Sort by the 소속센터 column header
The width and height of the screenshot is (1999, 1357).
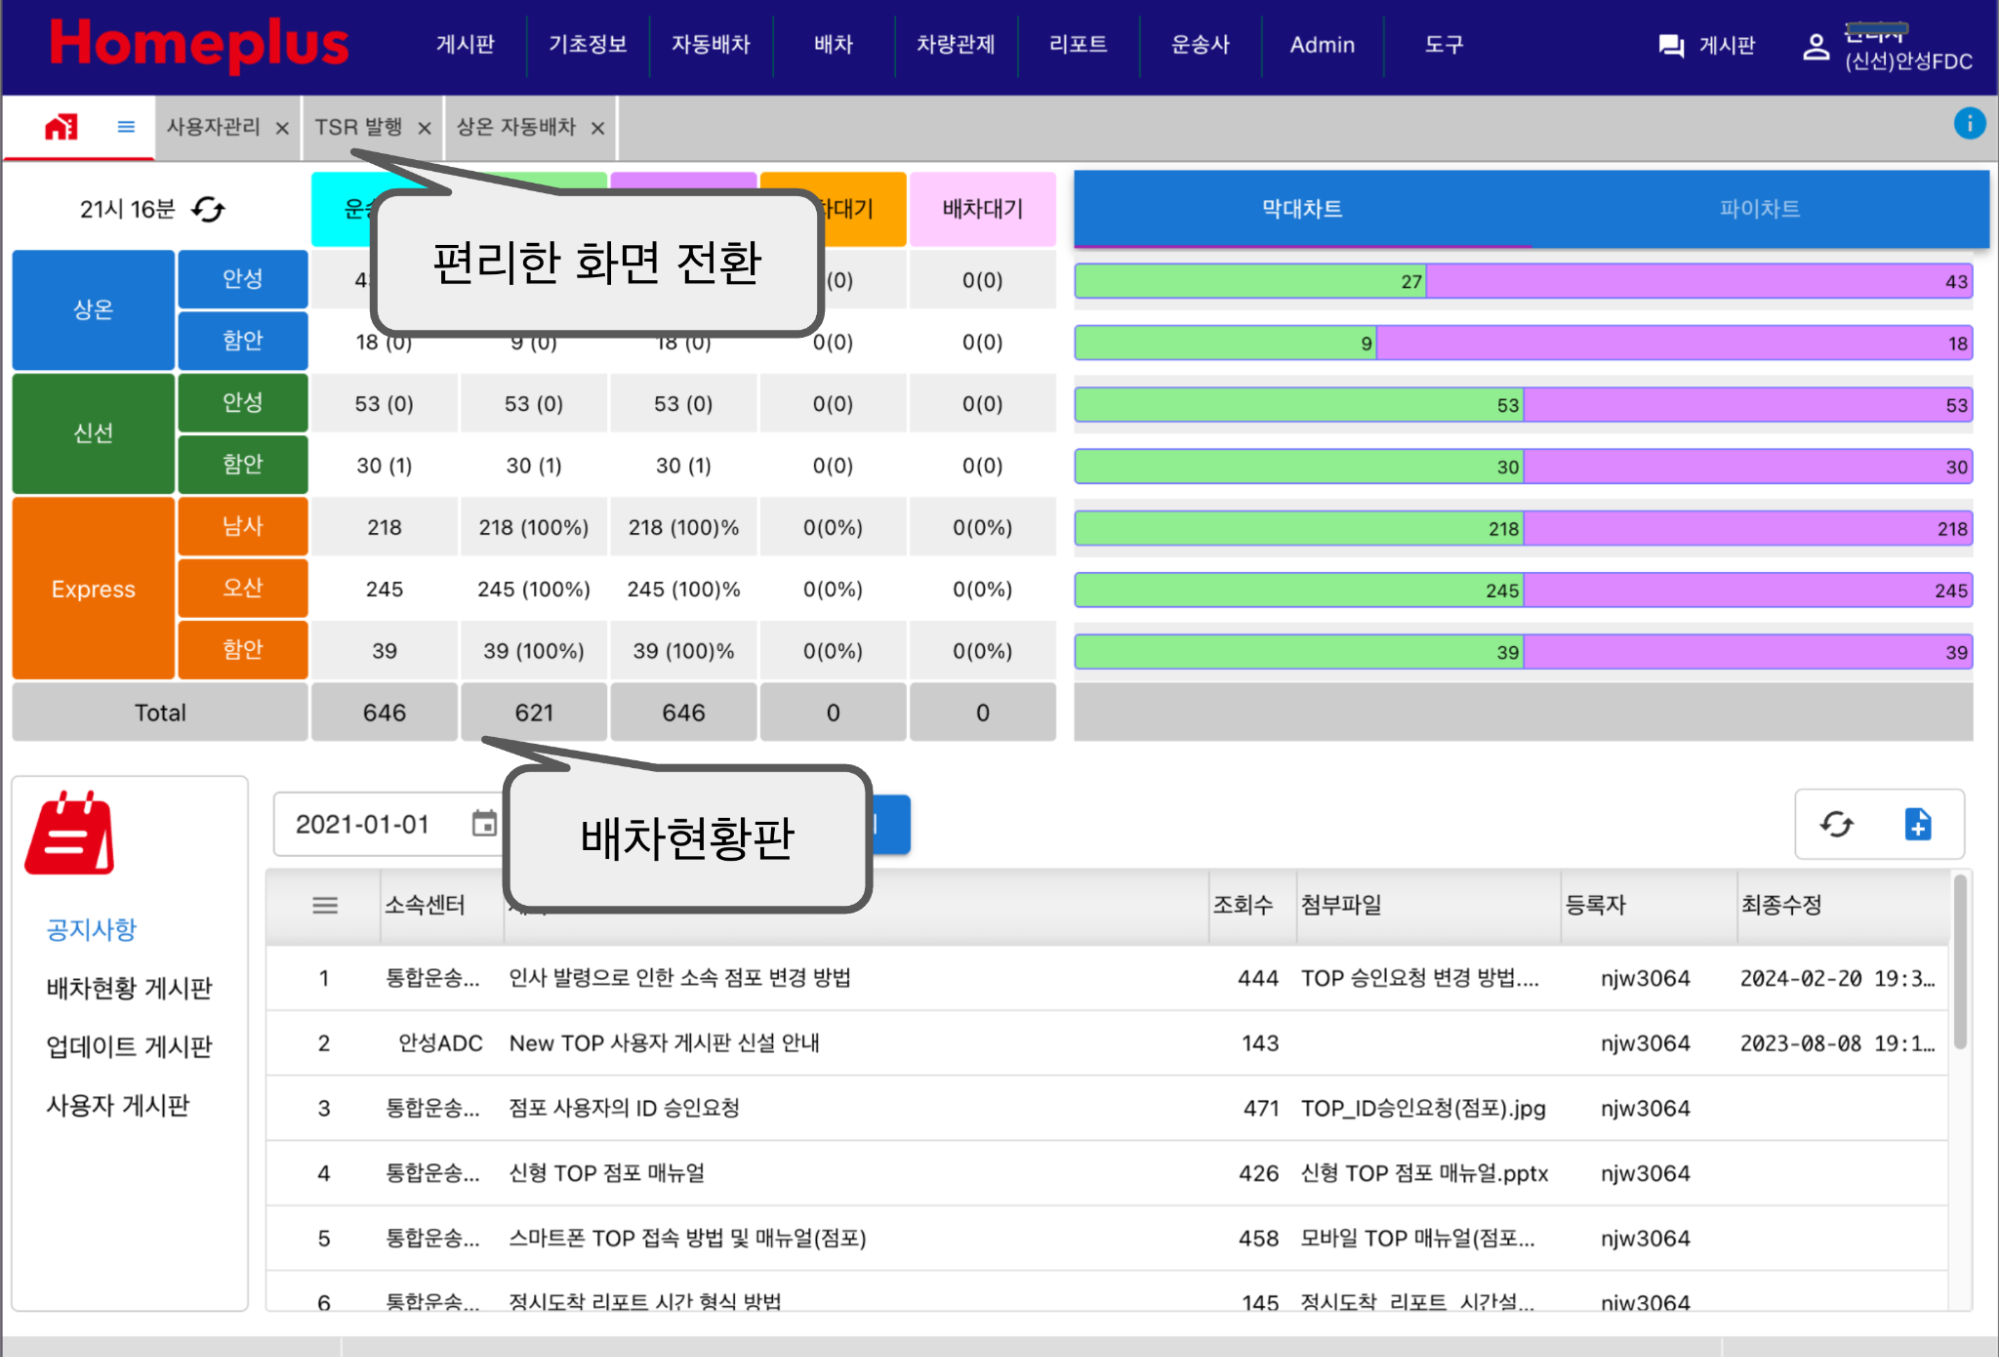click(425, 905)
